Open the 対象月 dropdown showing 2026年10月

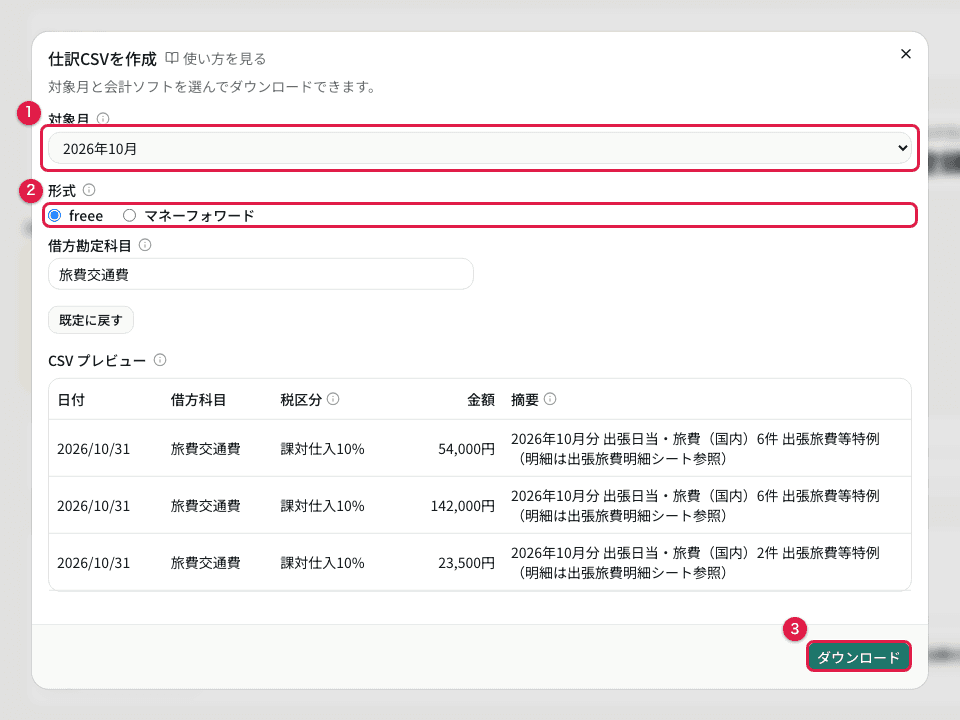479,148
